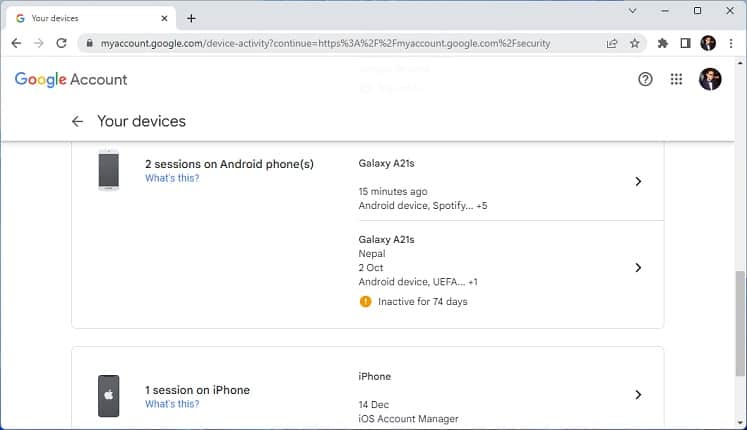Click the Your devices page title

(x=141, y=121)
